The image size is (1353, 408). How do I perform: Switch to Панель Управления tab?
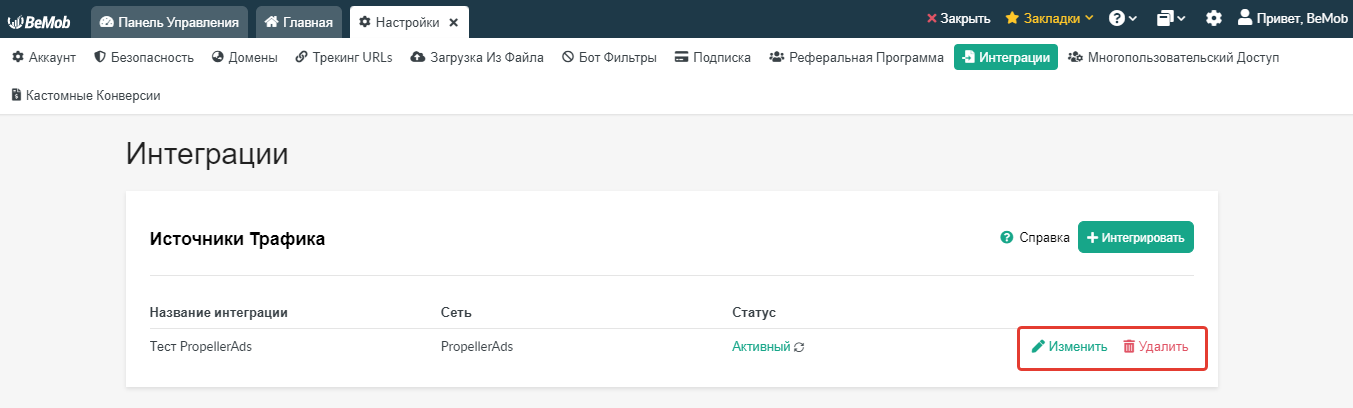169,22
